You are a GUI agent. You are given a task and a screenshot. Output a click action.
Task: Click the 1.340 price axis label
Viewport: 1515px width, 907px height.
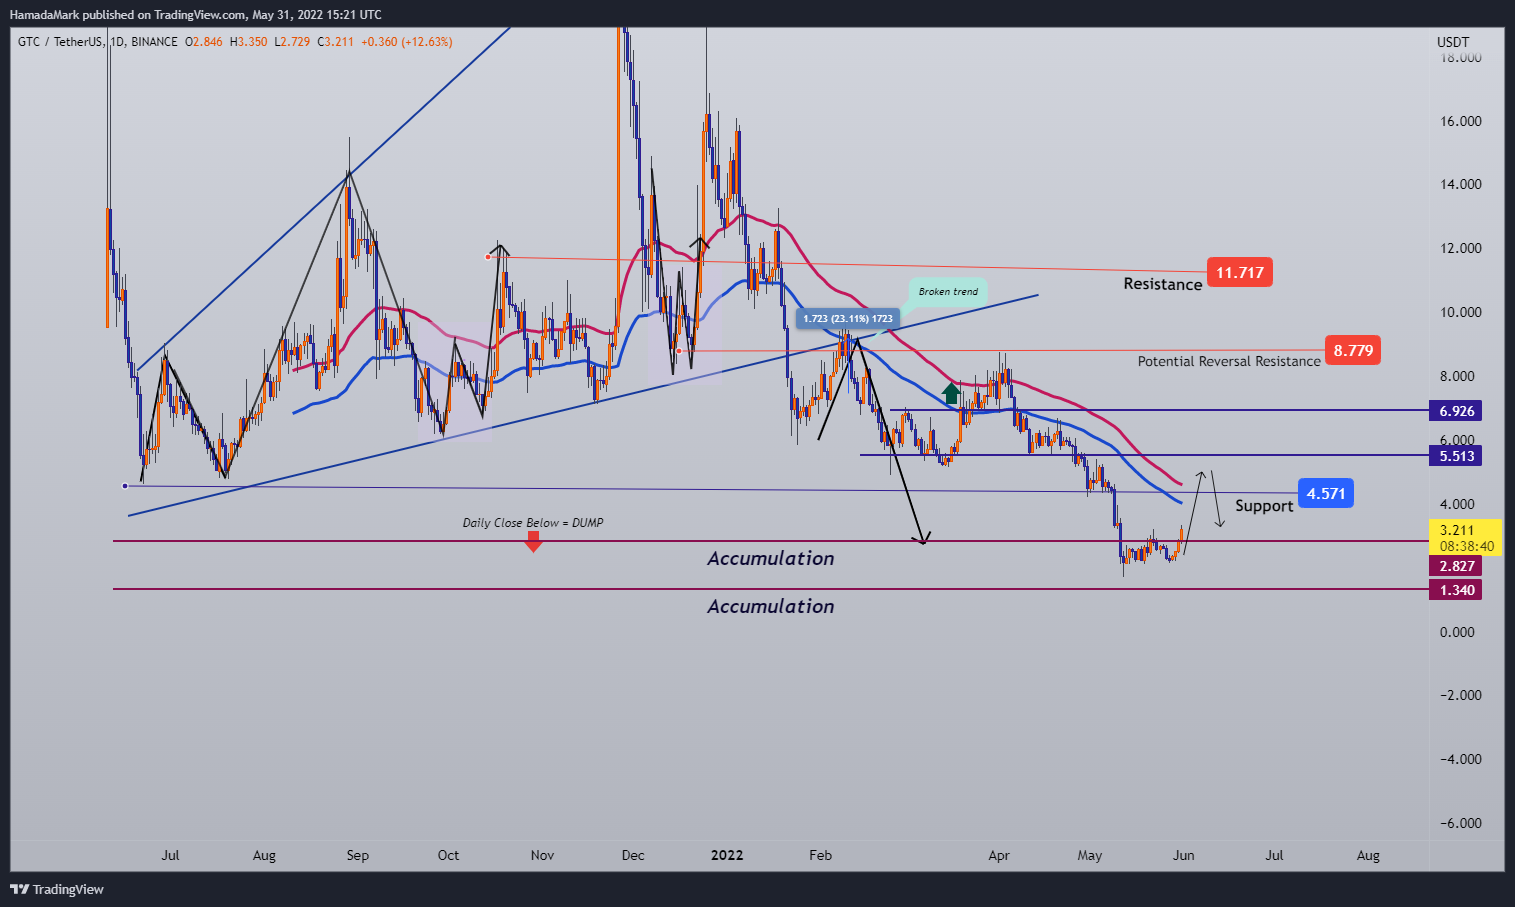[x=1456, y=590]
